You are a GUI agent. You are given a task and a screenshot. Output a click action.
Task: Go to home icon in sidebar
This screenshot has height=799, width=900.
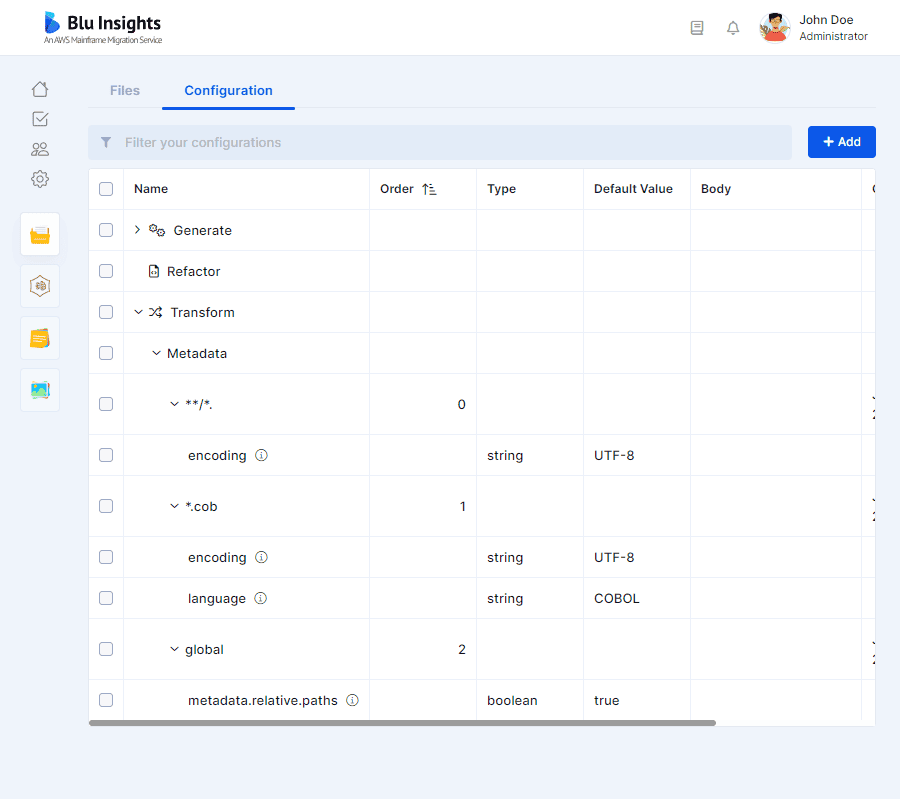40,89
